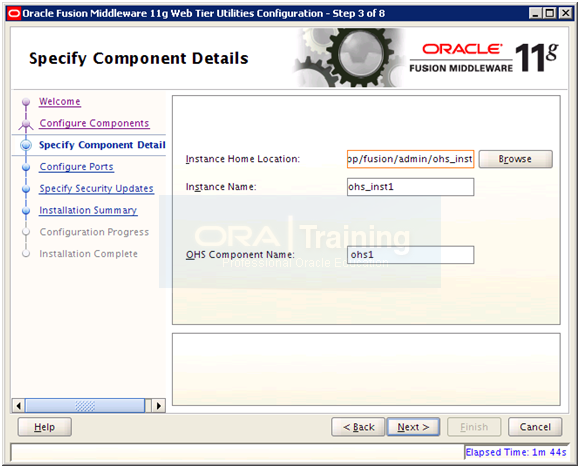Image resolution: width=580 pixels, height=468 pixels.
Task: Open Specify Security Updates step
Action: 97,189
